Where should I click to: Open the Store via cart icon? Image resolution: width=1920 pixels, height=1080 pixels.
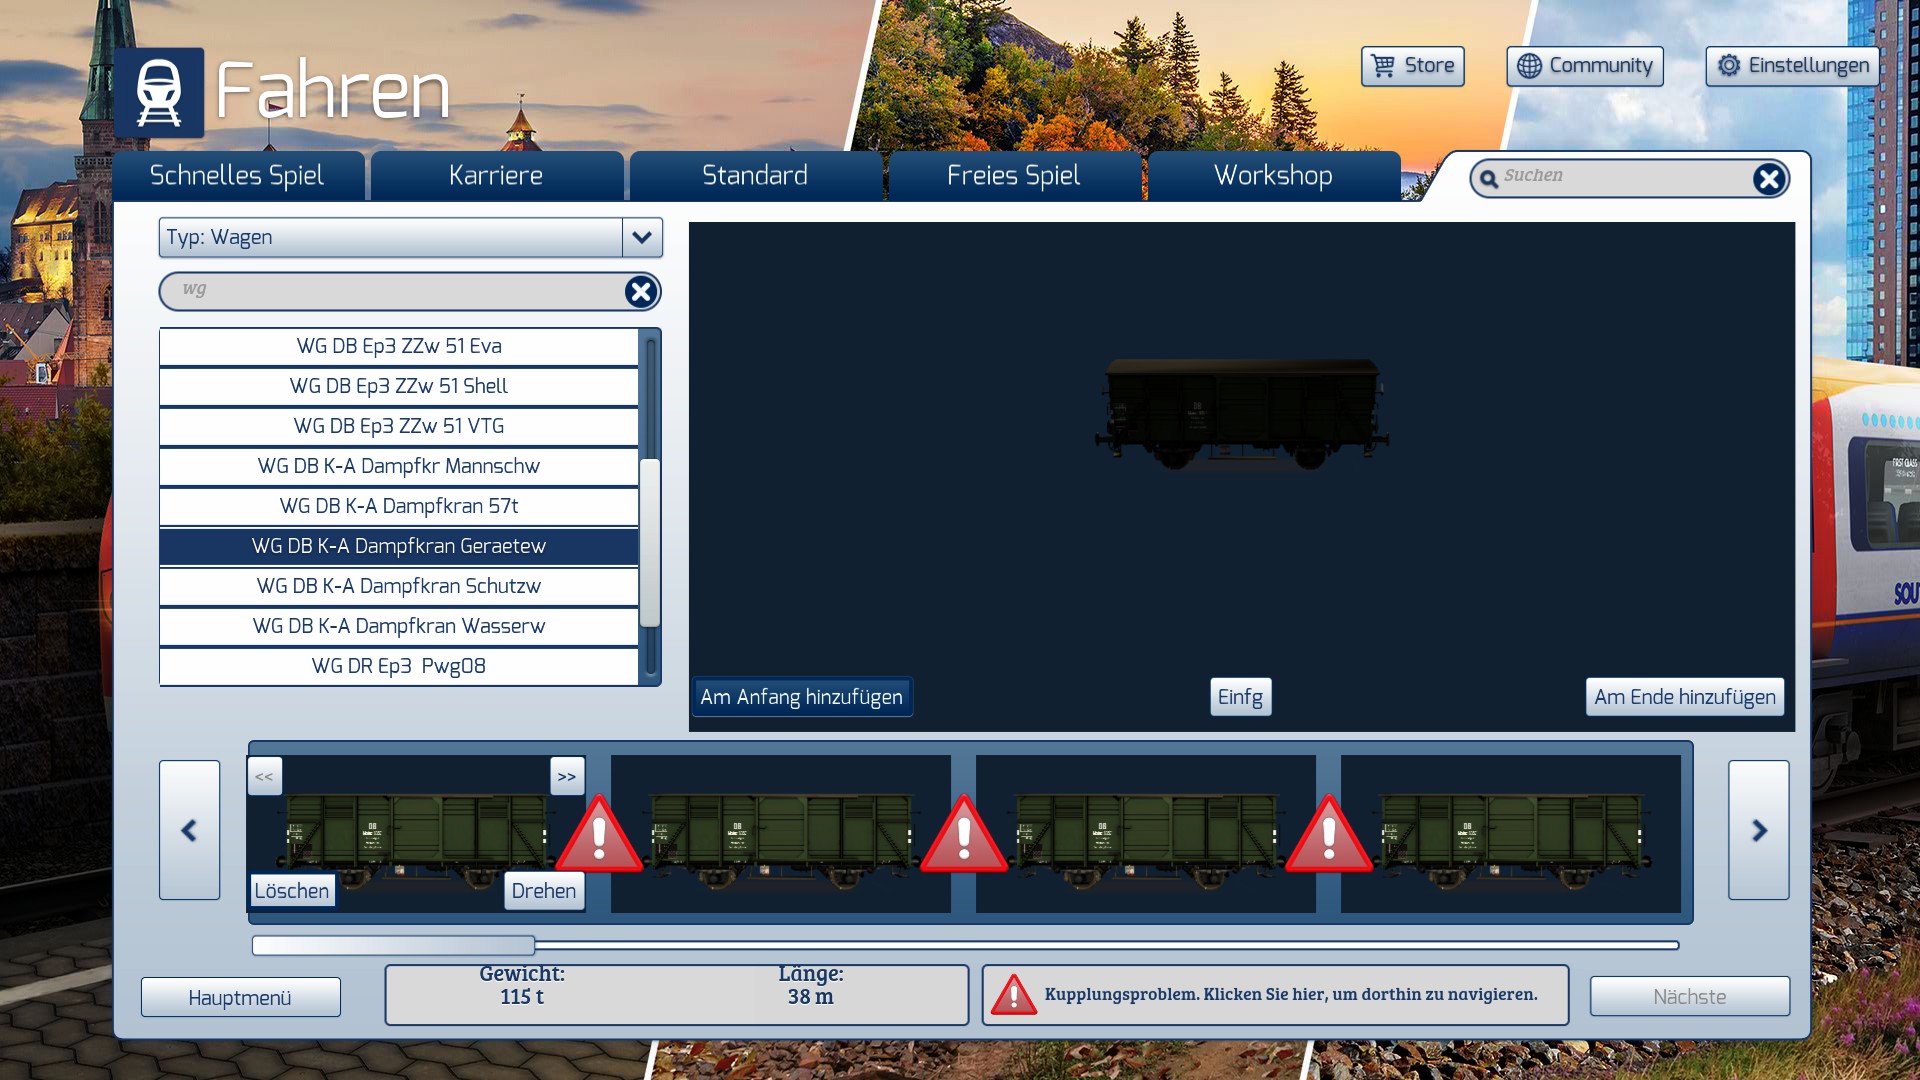pos(1383,66)
